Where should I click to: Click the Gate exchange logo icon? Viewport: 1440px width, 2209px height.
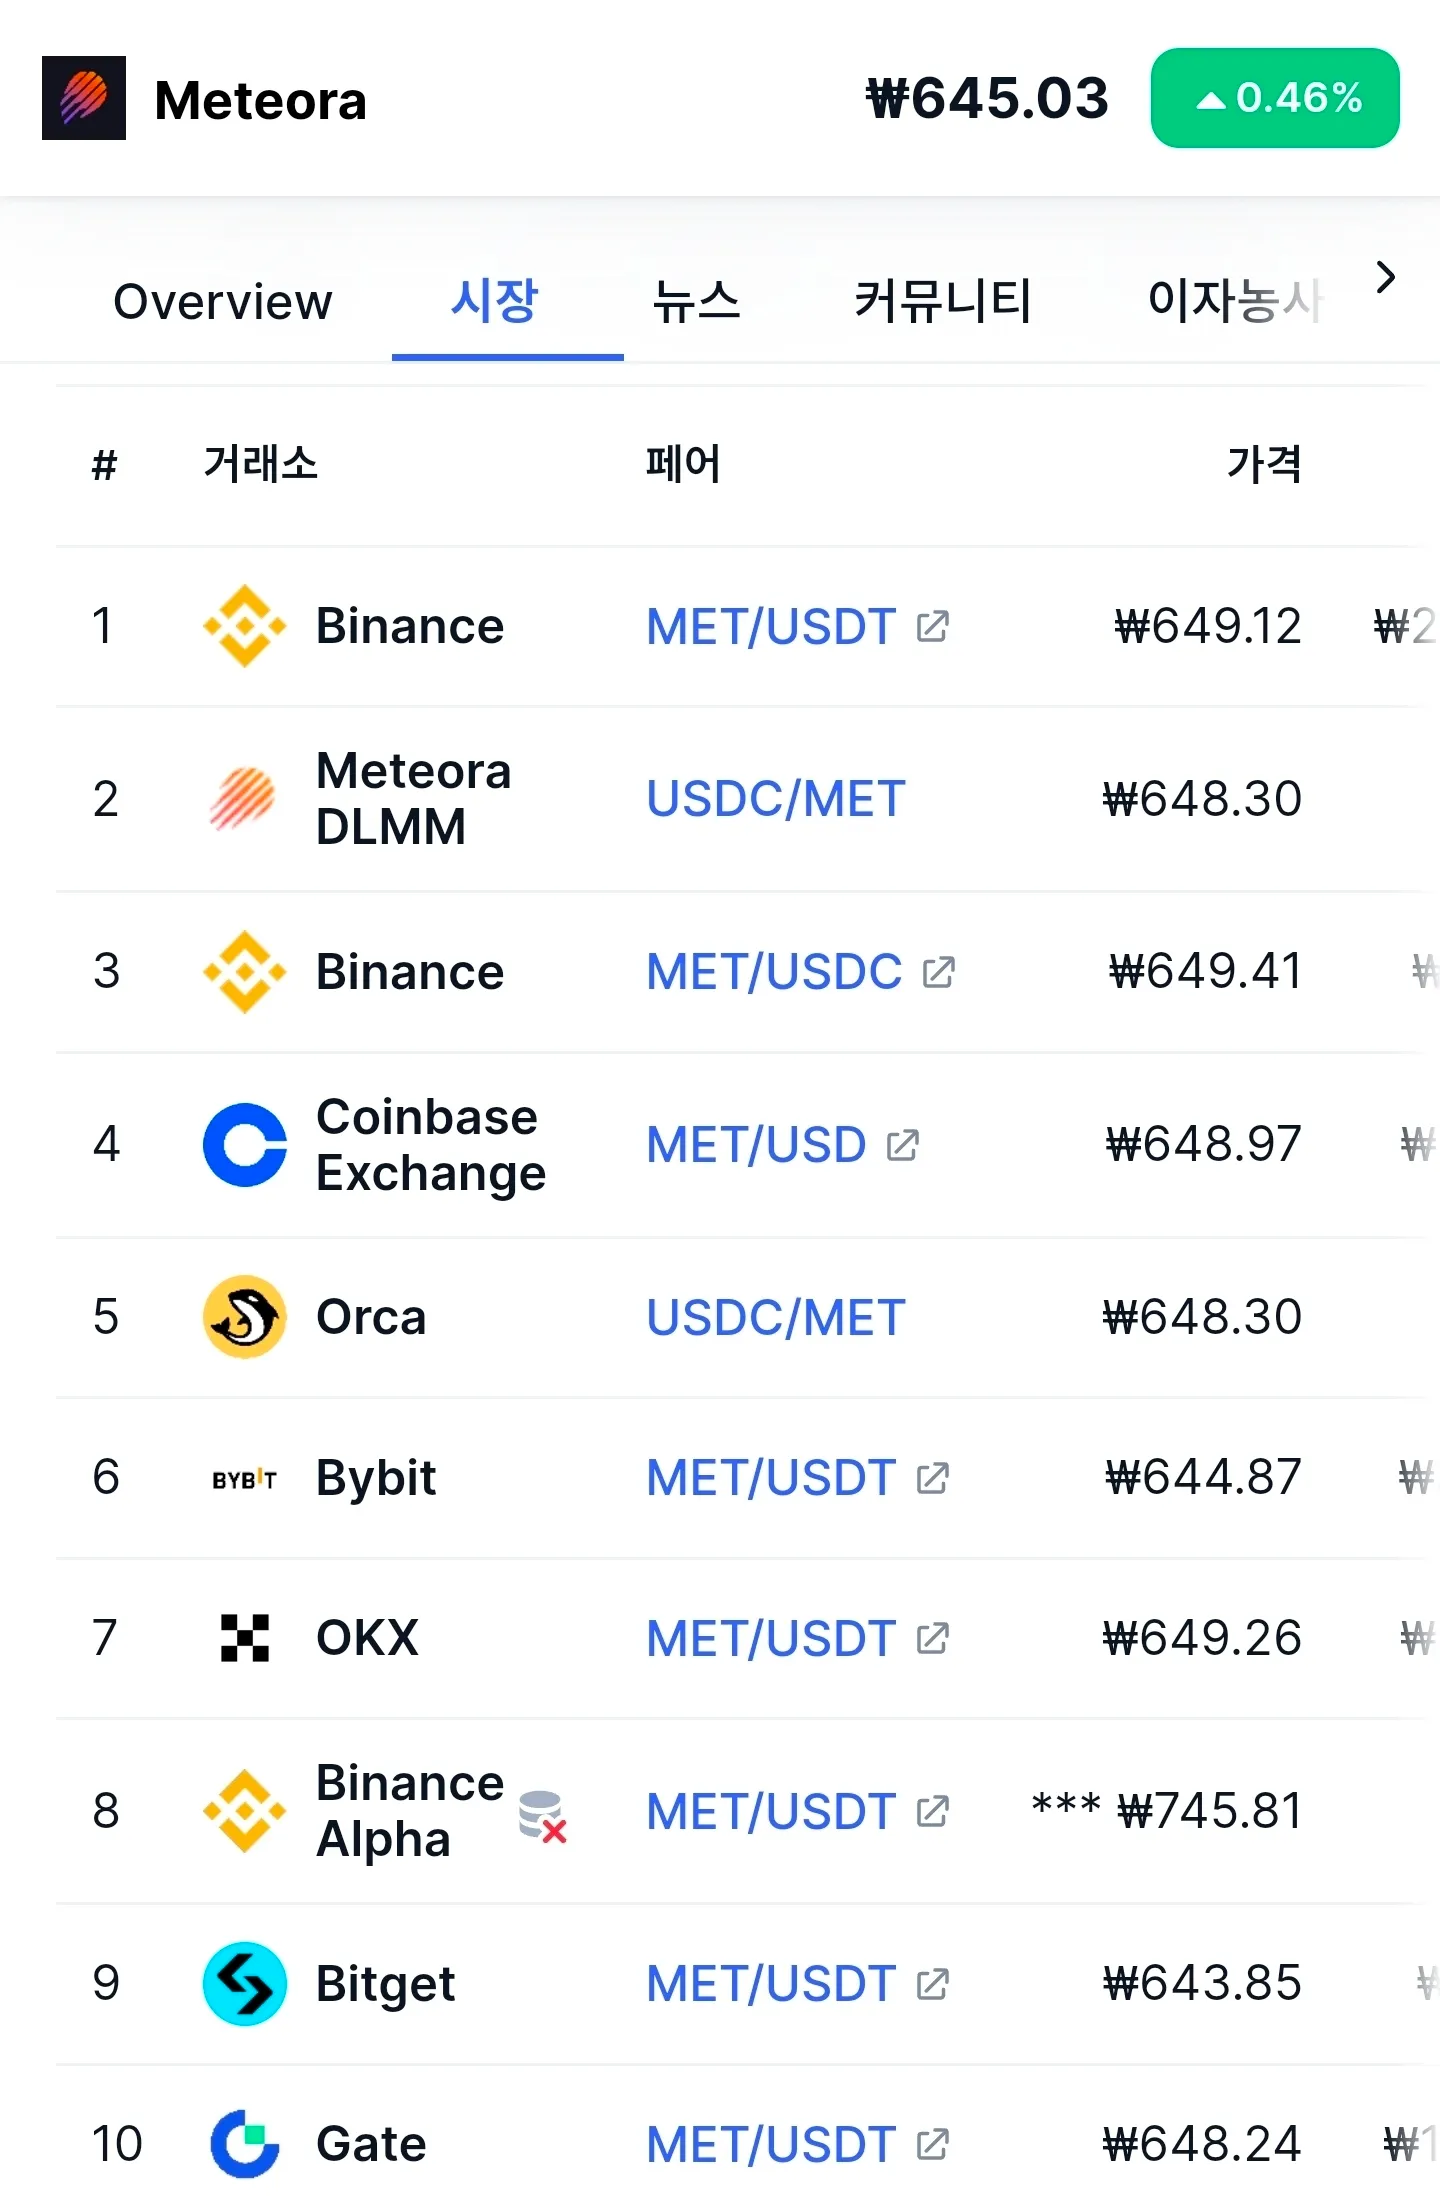244,2144
